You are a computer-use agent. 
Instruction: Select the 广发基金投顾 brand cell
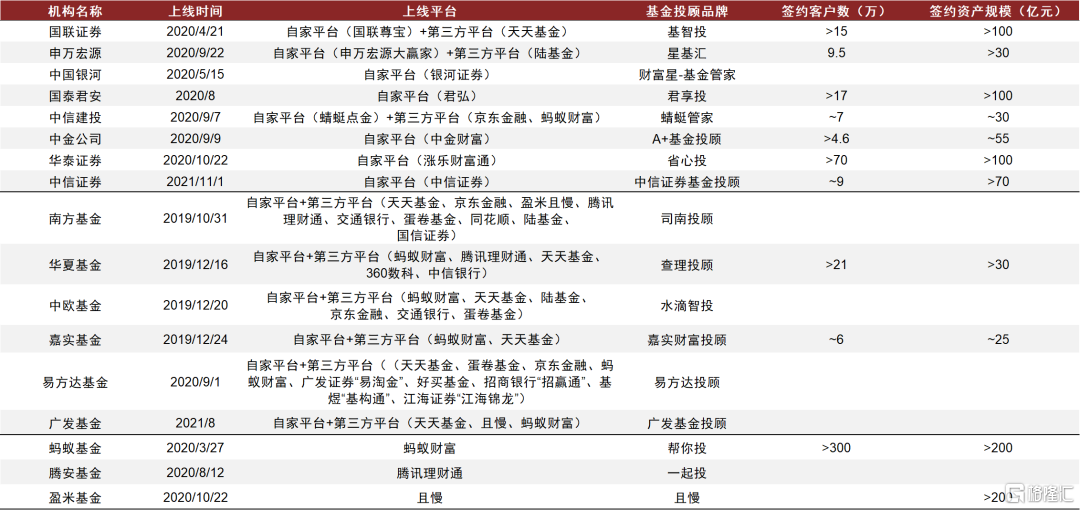[x=687, y=423]
